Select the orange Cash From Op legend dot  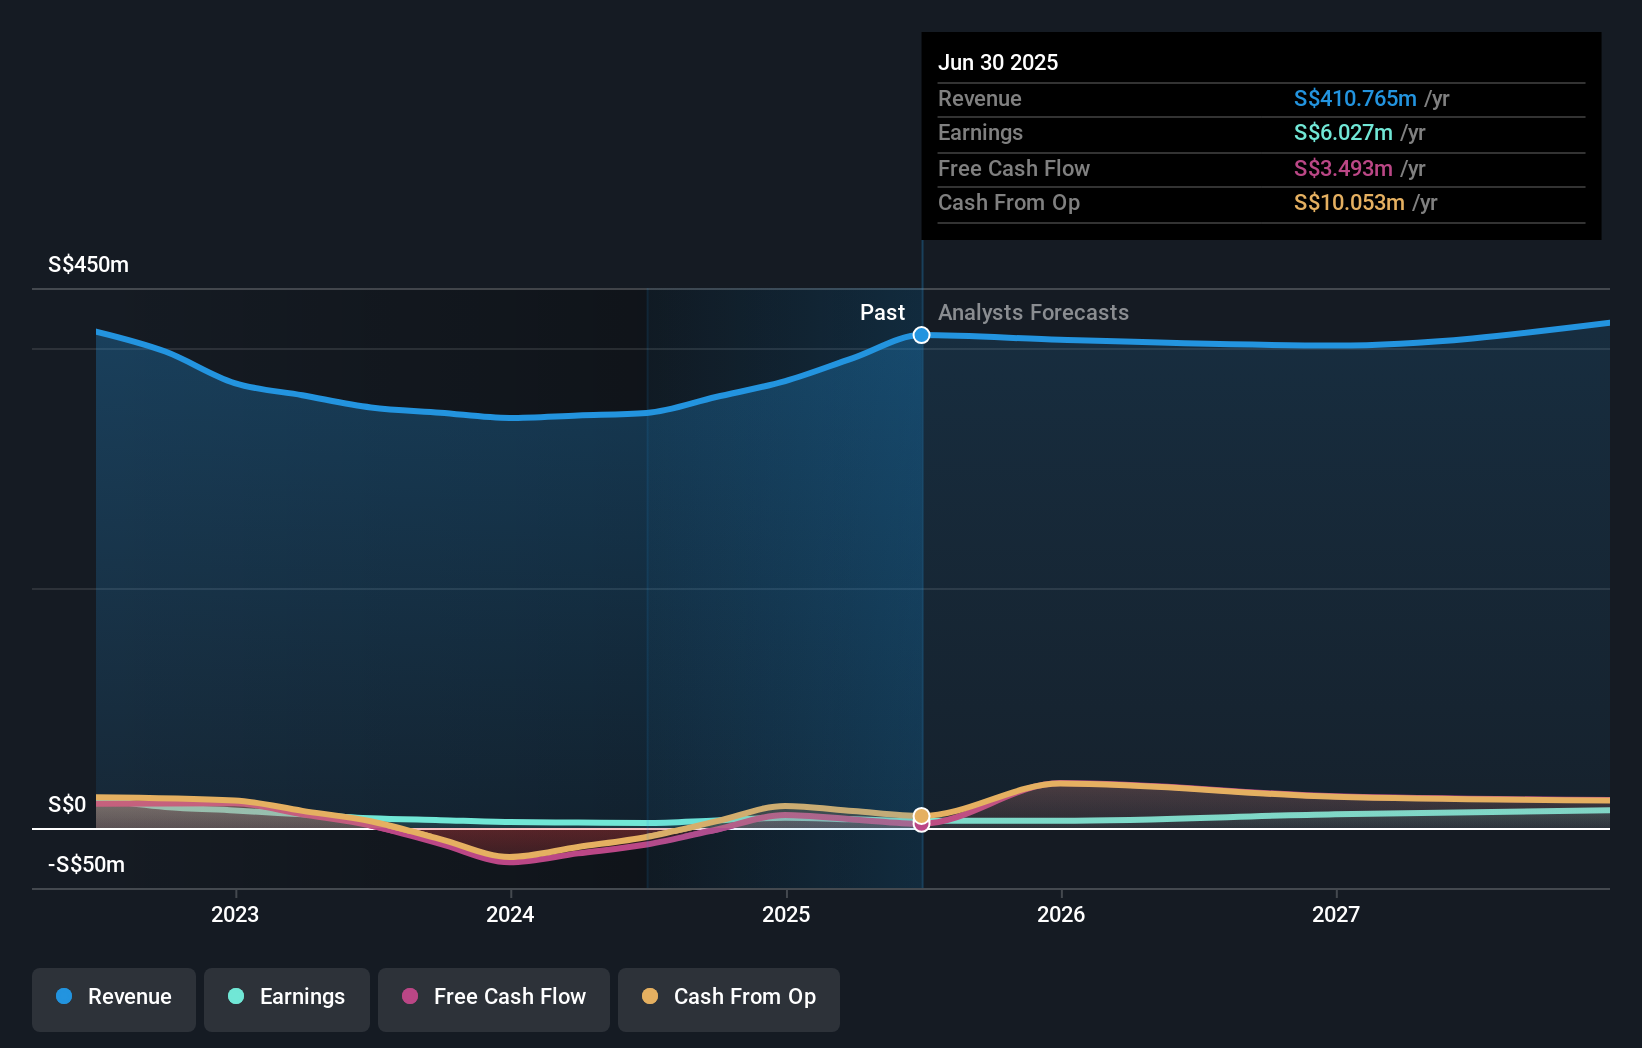pyautogui.click(x=651, y=997)
